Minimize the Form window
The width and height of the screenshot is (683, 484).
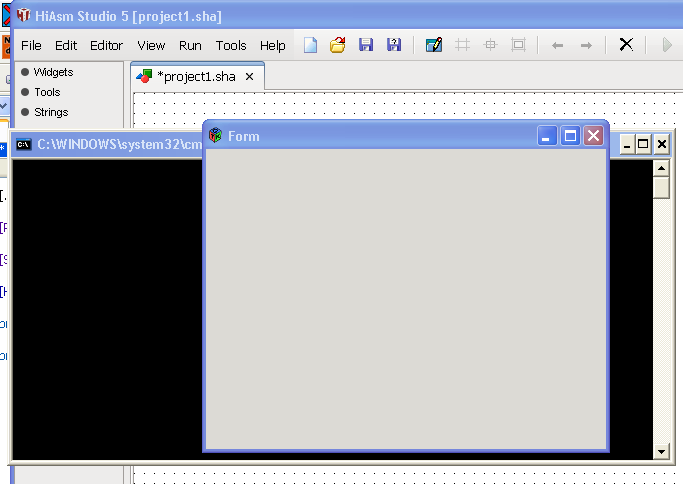tap(547, 135)
